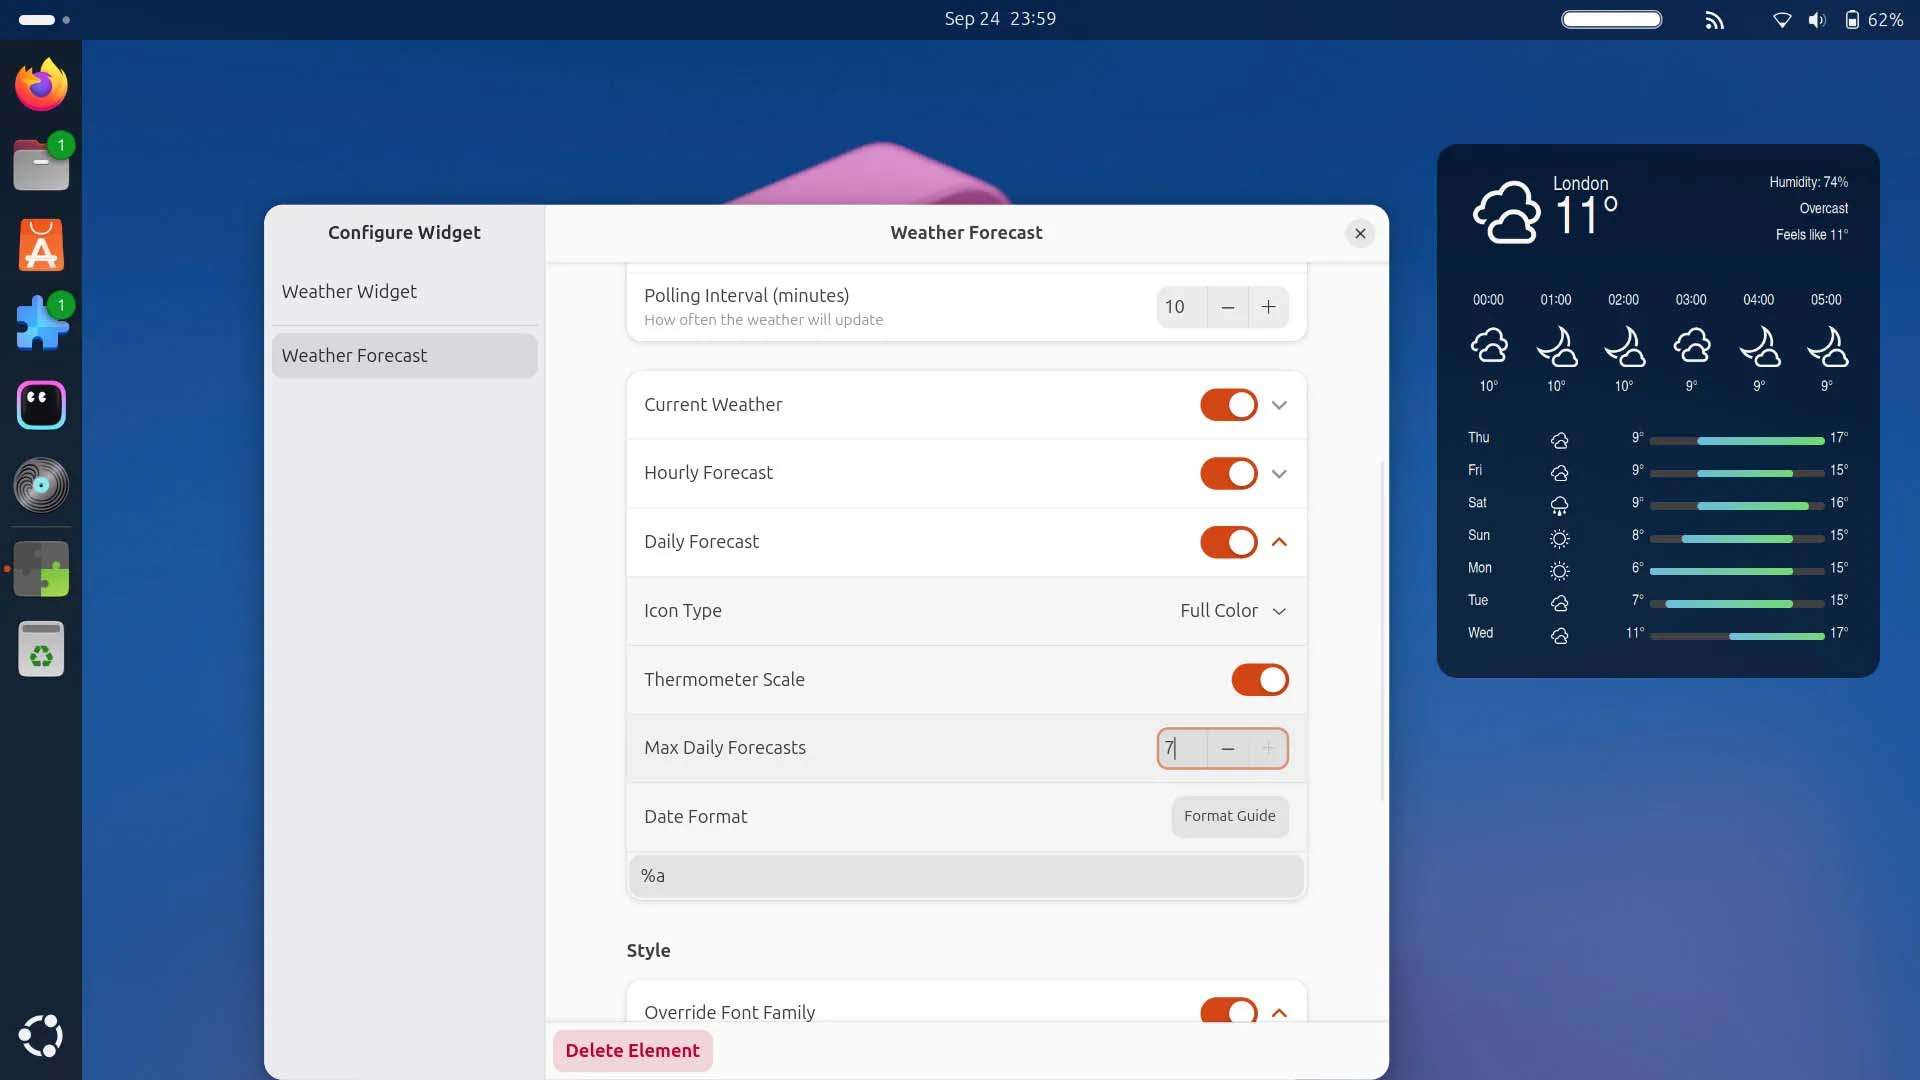Open the green puzzle piece dock app
Image resolution: width=1920 pixels, height=1080 pixels.
pos(41,569)
